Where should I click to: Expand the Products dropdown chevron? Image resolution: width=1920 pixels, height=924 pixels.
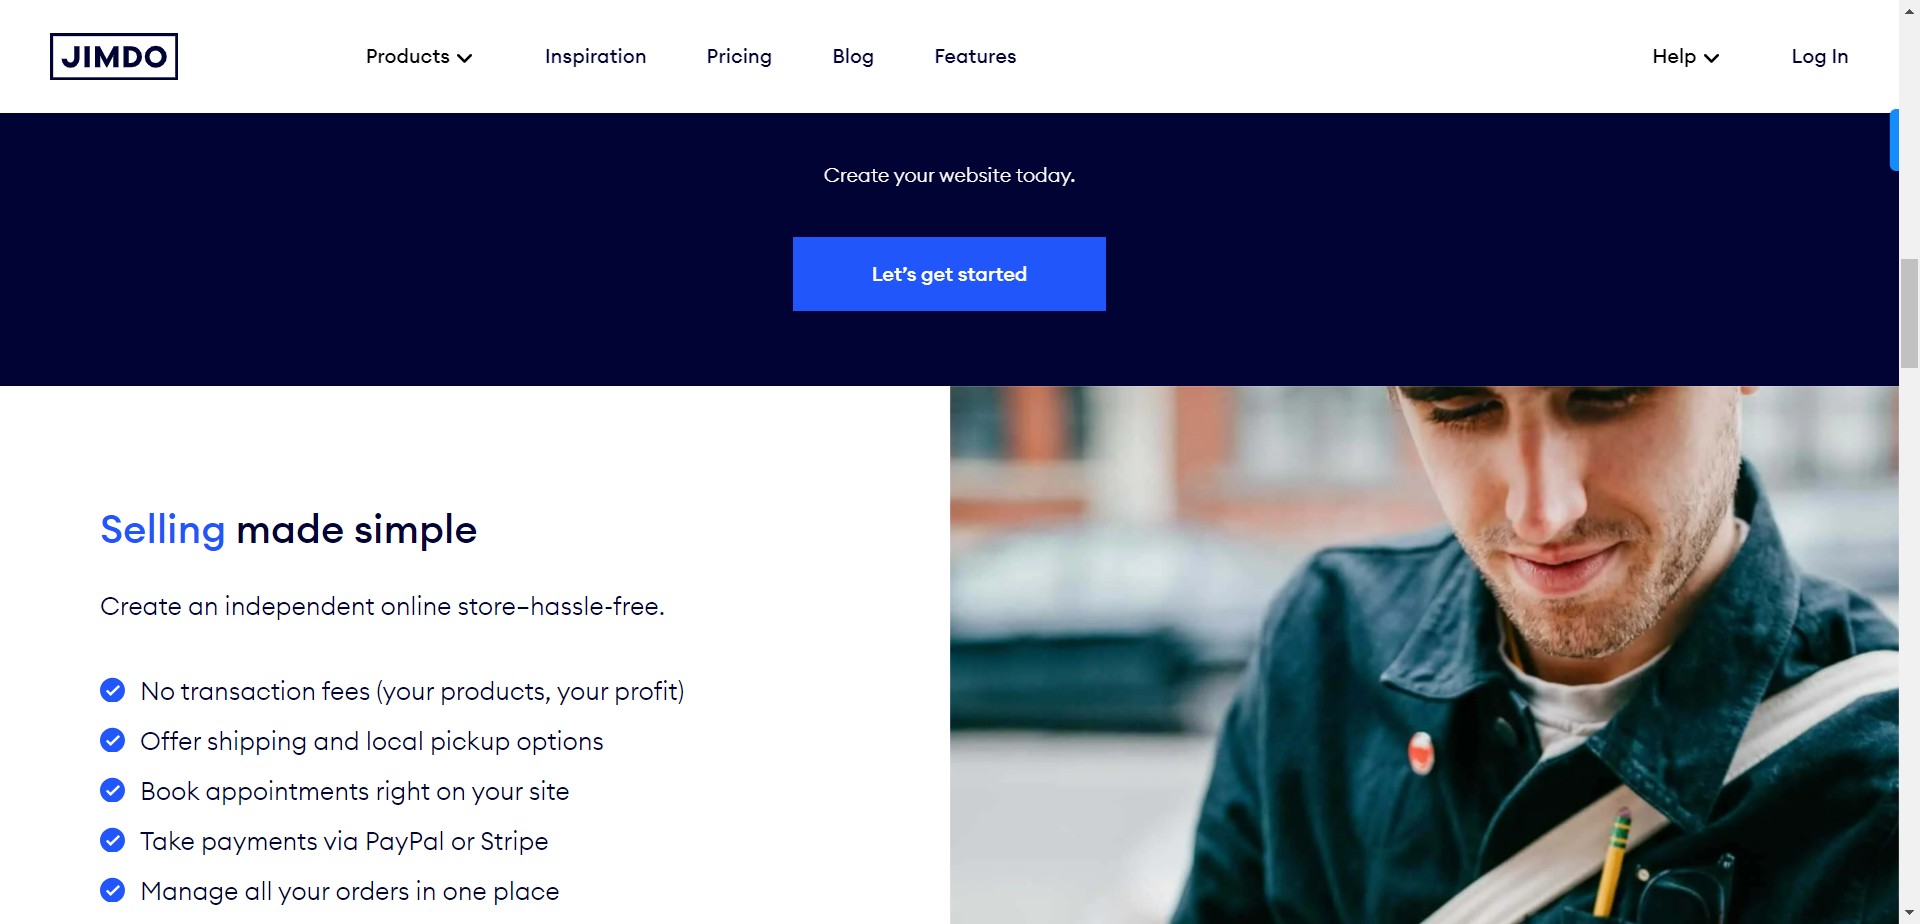point(465,58)
